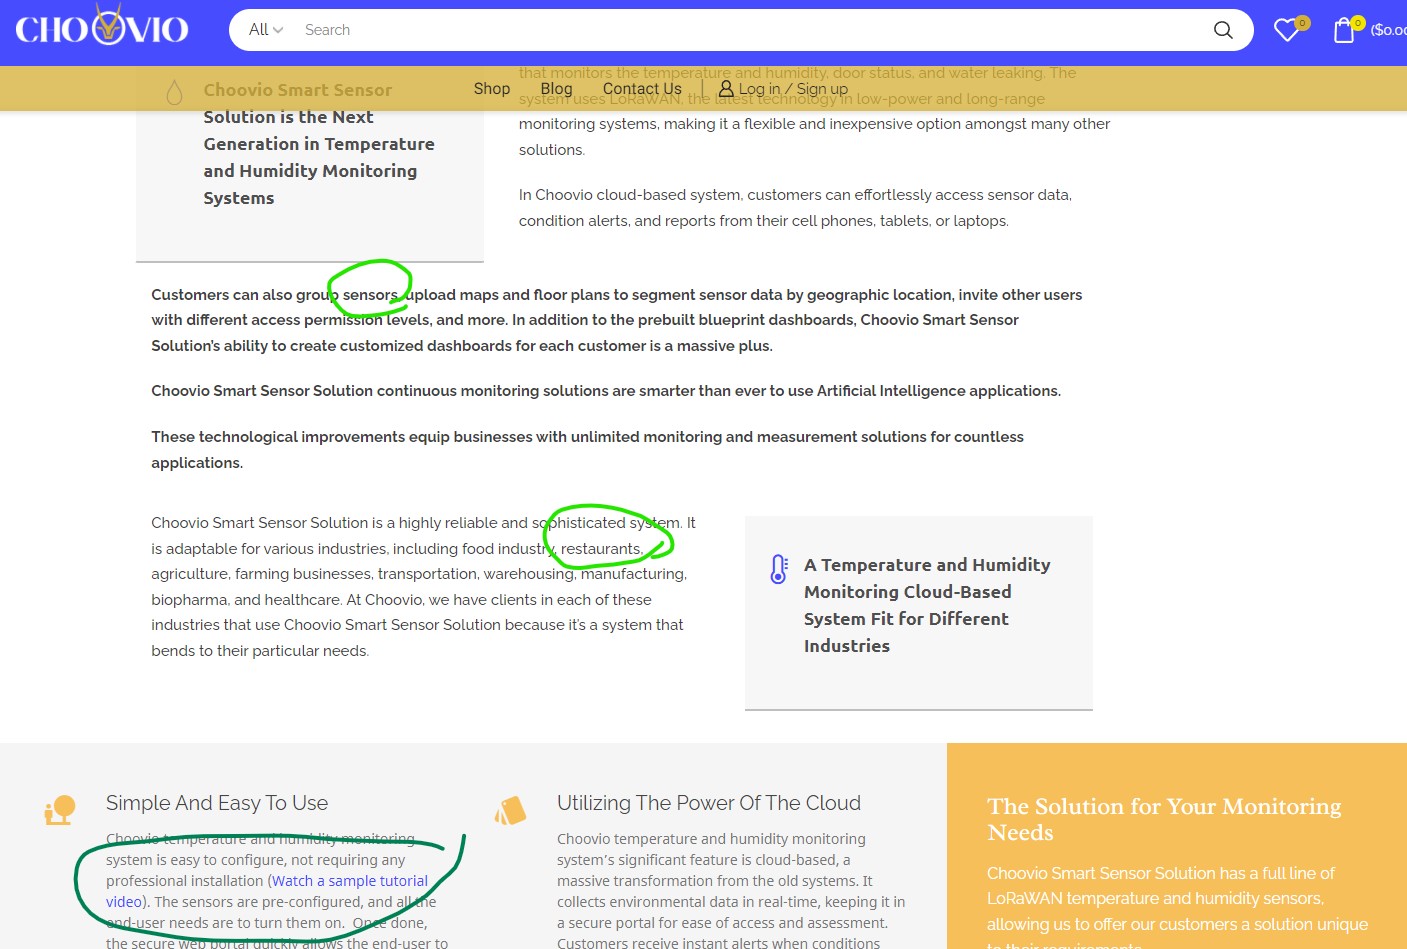This screenshot has width=1407, height=949.
Task: Open the shopping bag cart icon
Action: click(1344, 30)
